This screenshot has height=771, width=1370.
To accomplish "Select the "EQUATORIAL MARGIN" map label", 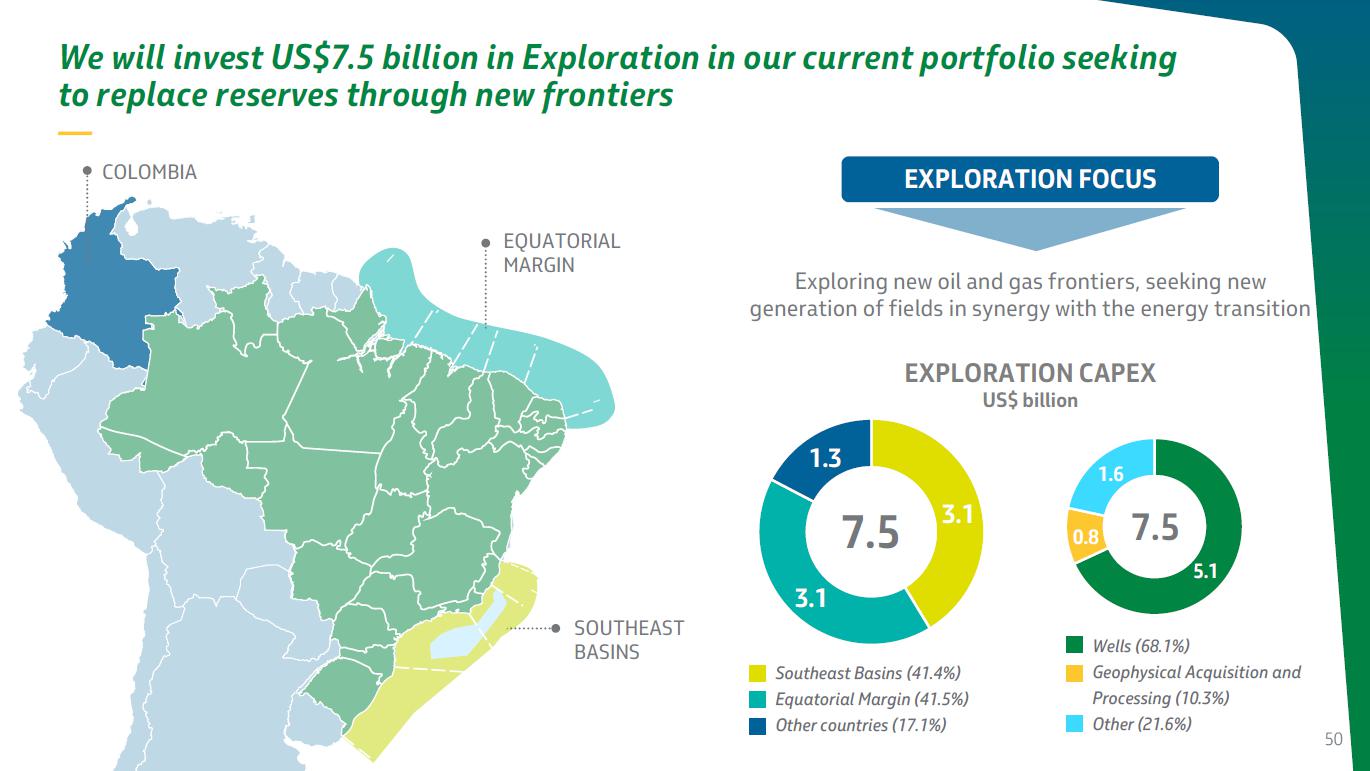I will tap(561, 253).
